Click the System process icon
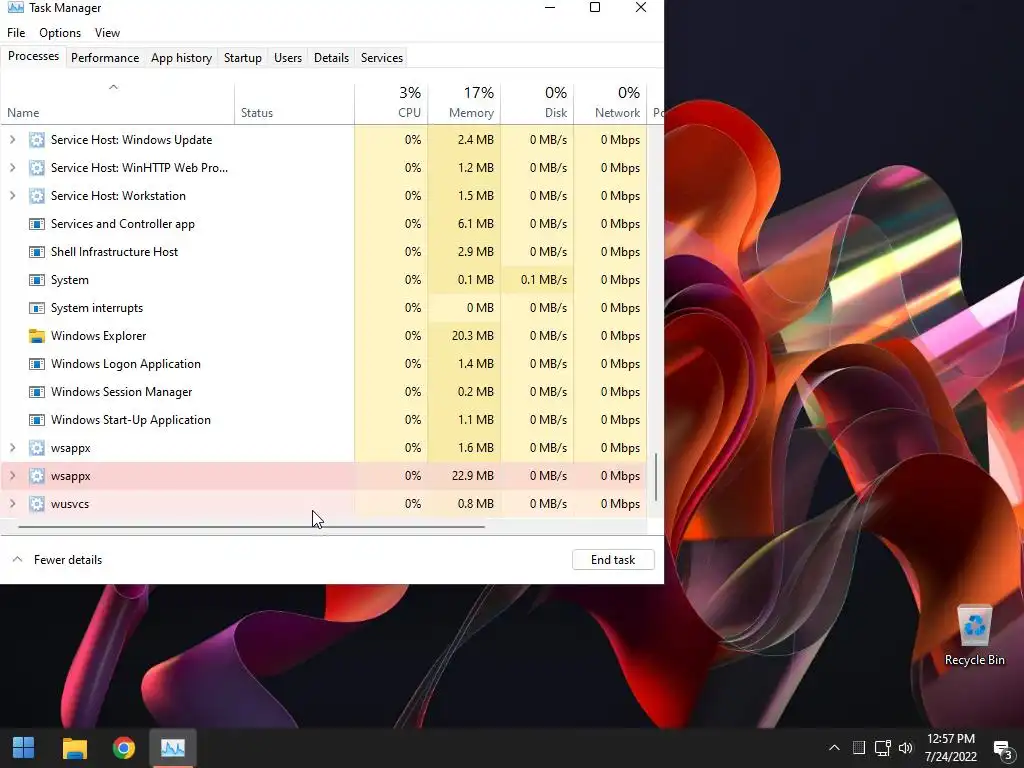Image resolution: width=1024 pixels, height=768 pixels. coord(37,280)
